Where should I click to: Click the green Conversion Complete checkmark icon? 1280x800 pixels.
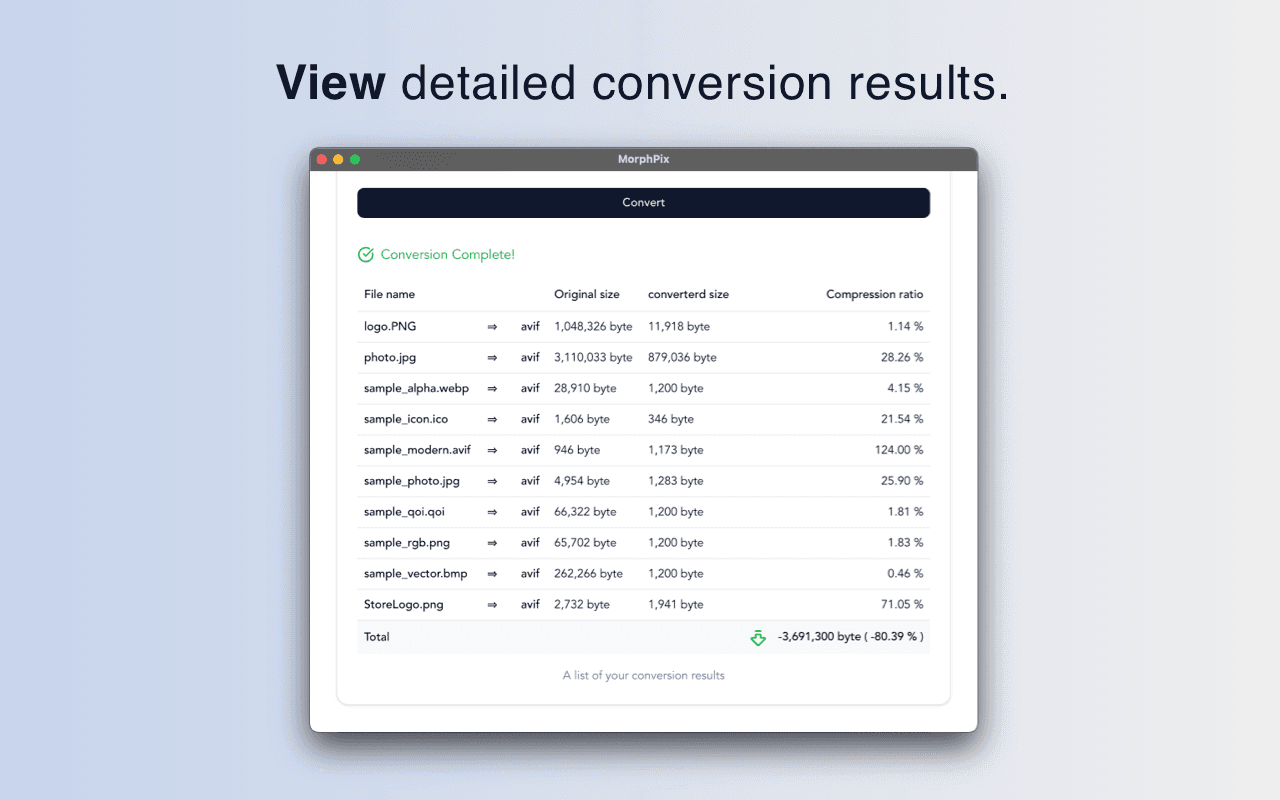coord(366,255)
